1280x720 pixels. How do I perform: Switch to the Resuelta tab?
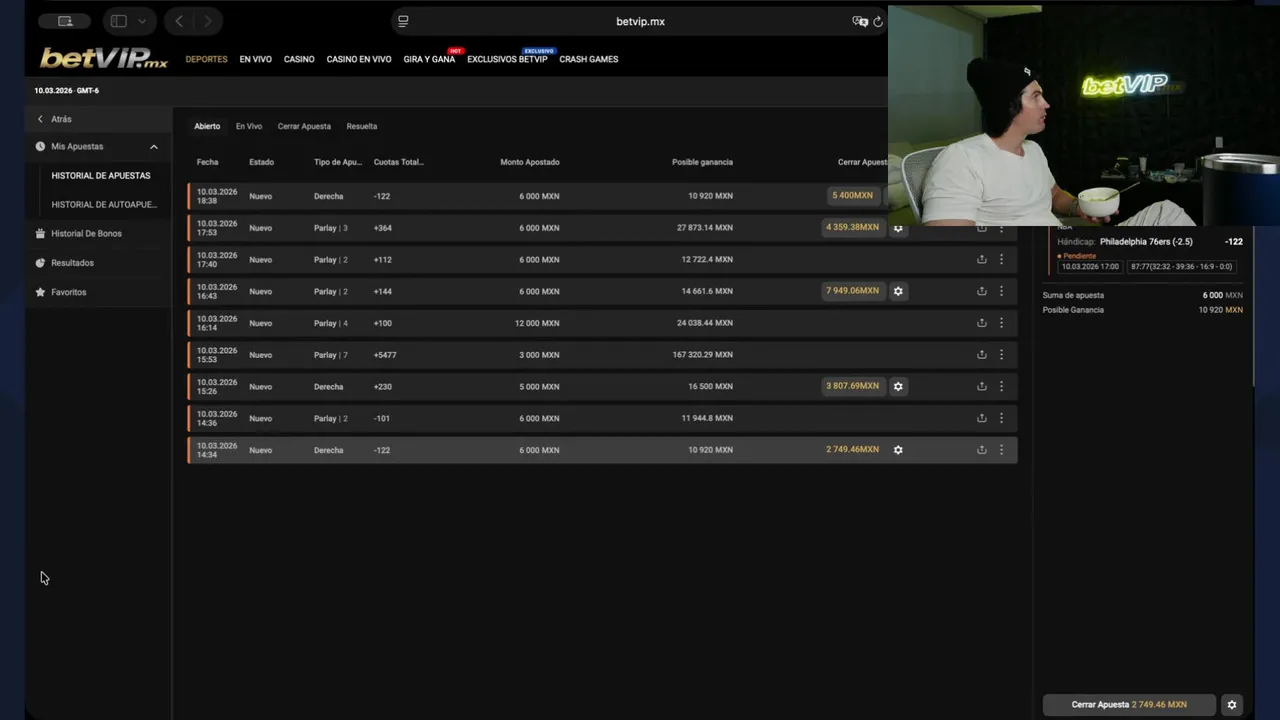tap(362, 126)
